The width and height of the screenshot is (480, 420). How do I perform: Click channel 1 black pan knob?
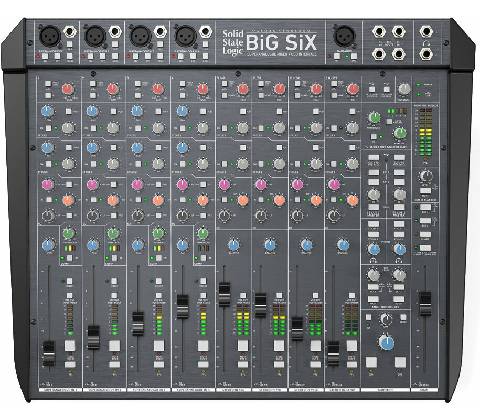48,216
